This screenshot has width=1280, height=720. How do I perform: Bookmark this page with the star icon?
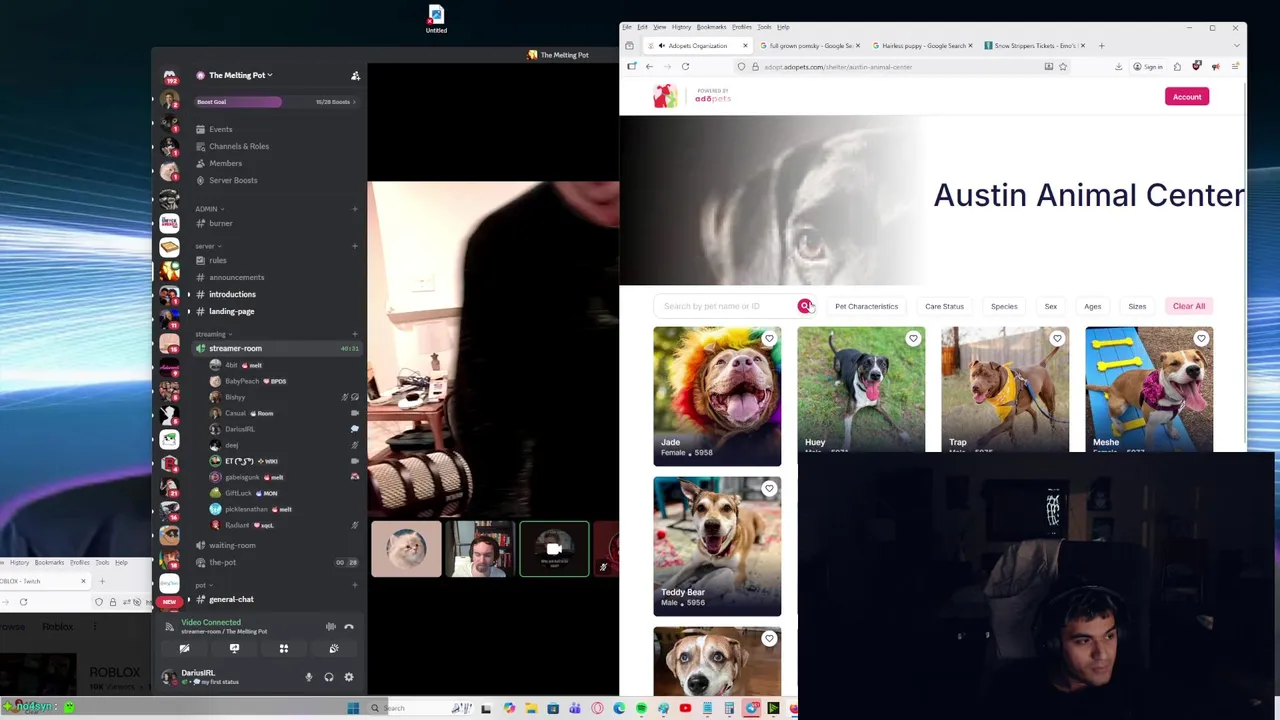(1063, 67)
